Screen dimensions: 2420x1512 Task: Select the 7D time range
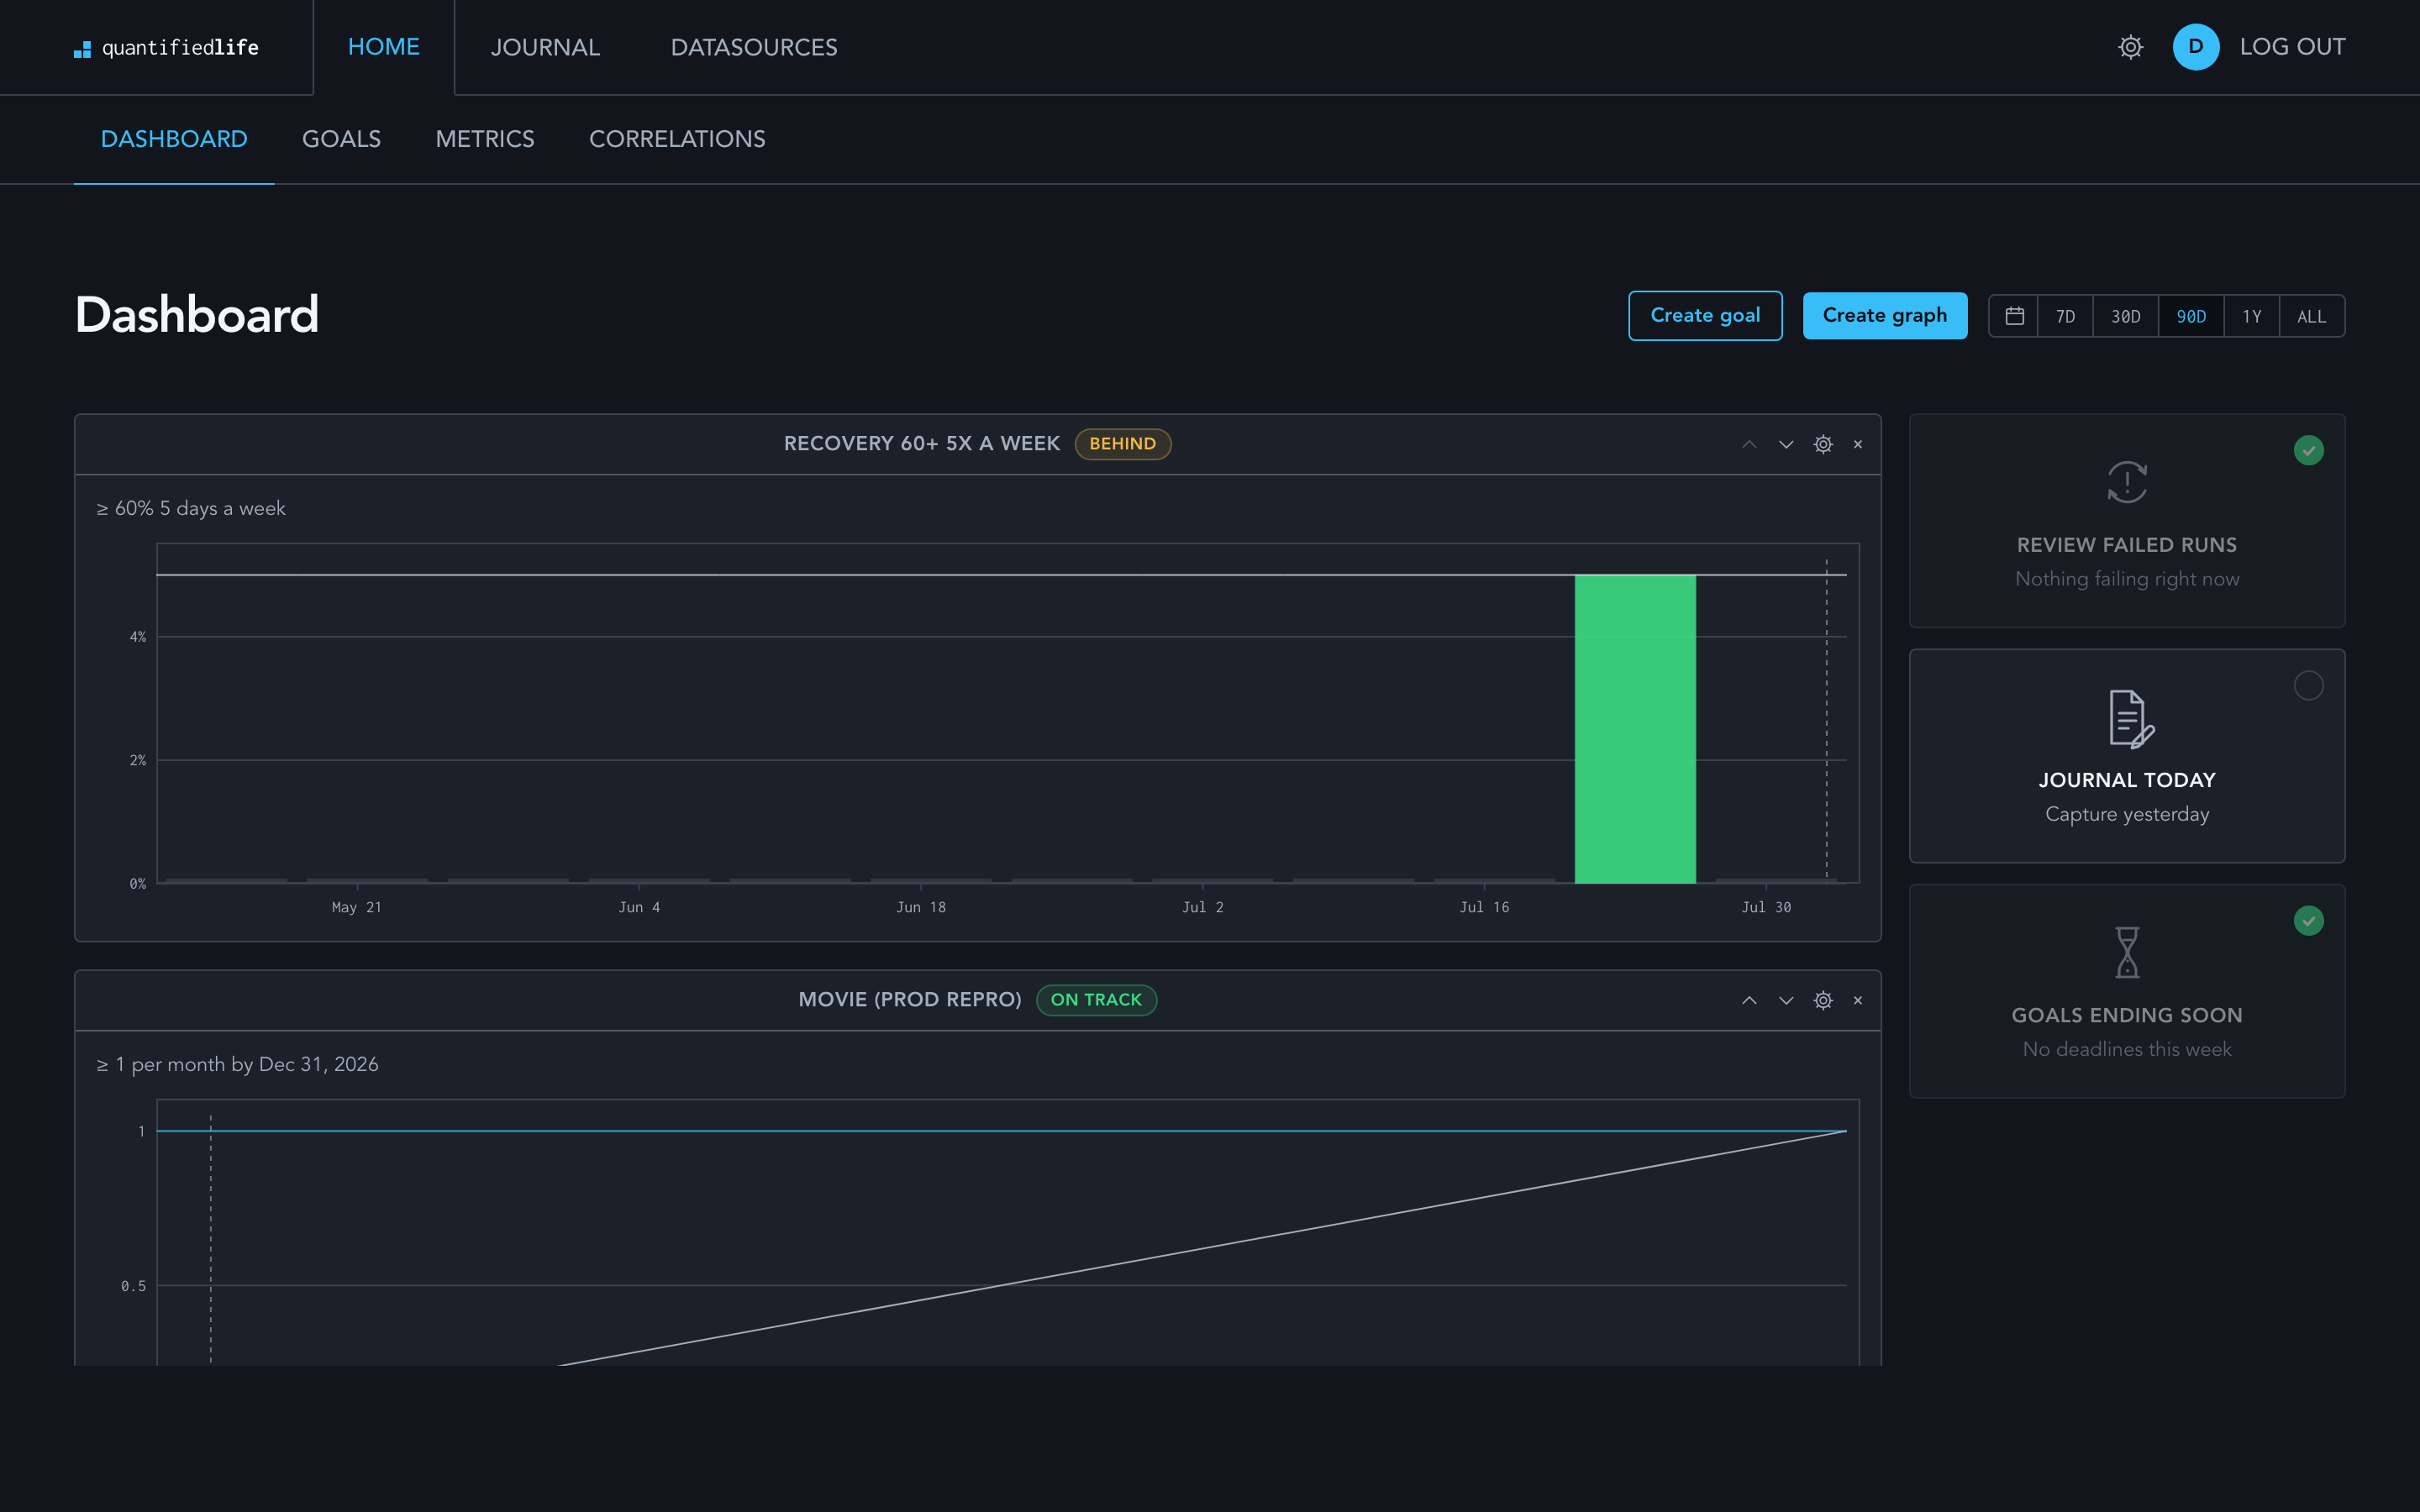pyautogui.click(x=2065, y=316)
